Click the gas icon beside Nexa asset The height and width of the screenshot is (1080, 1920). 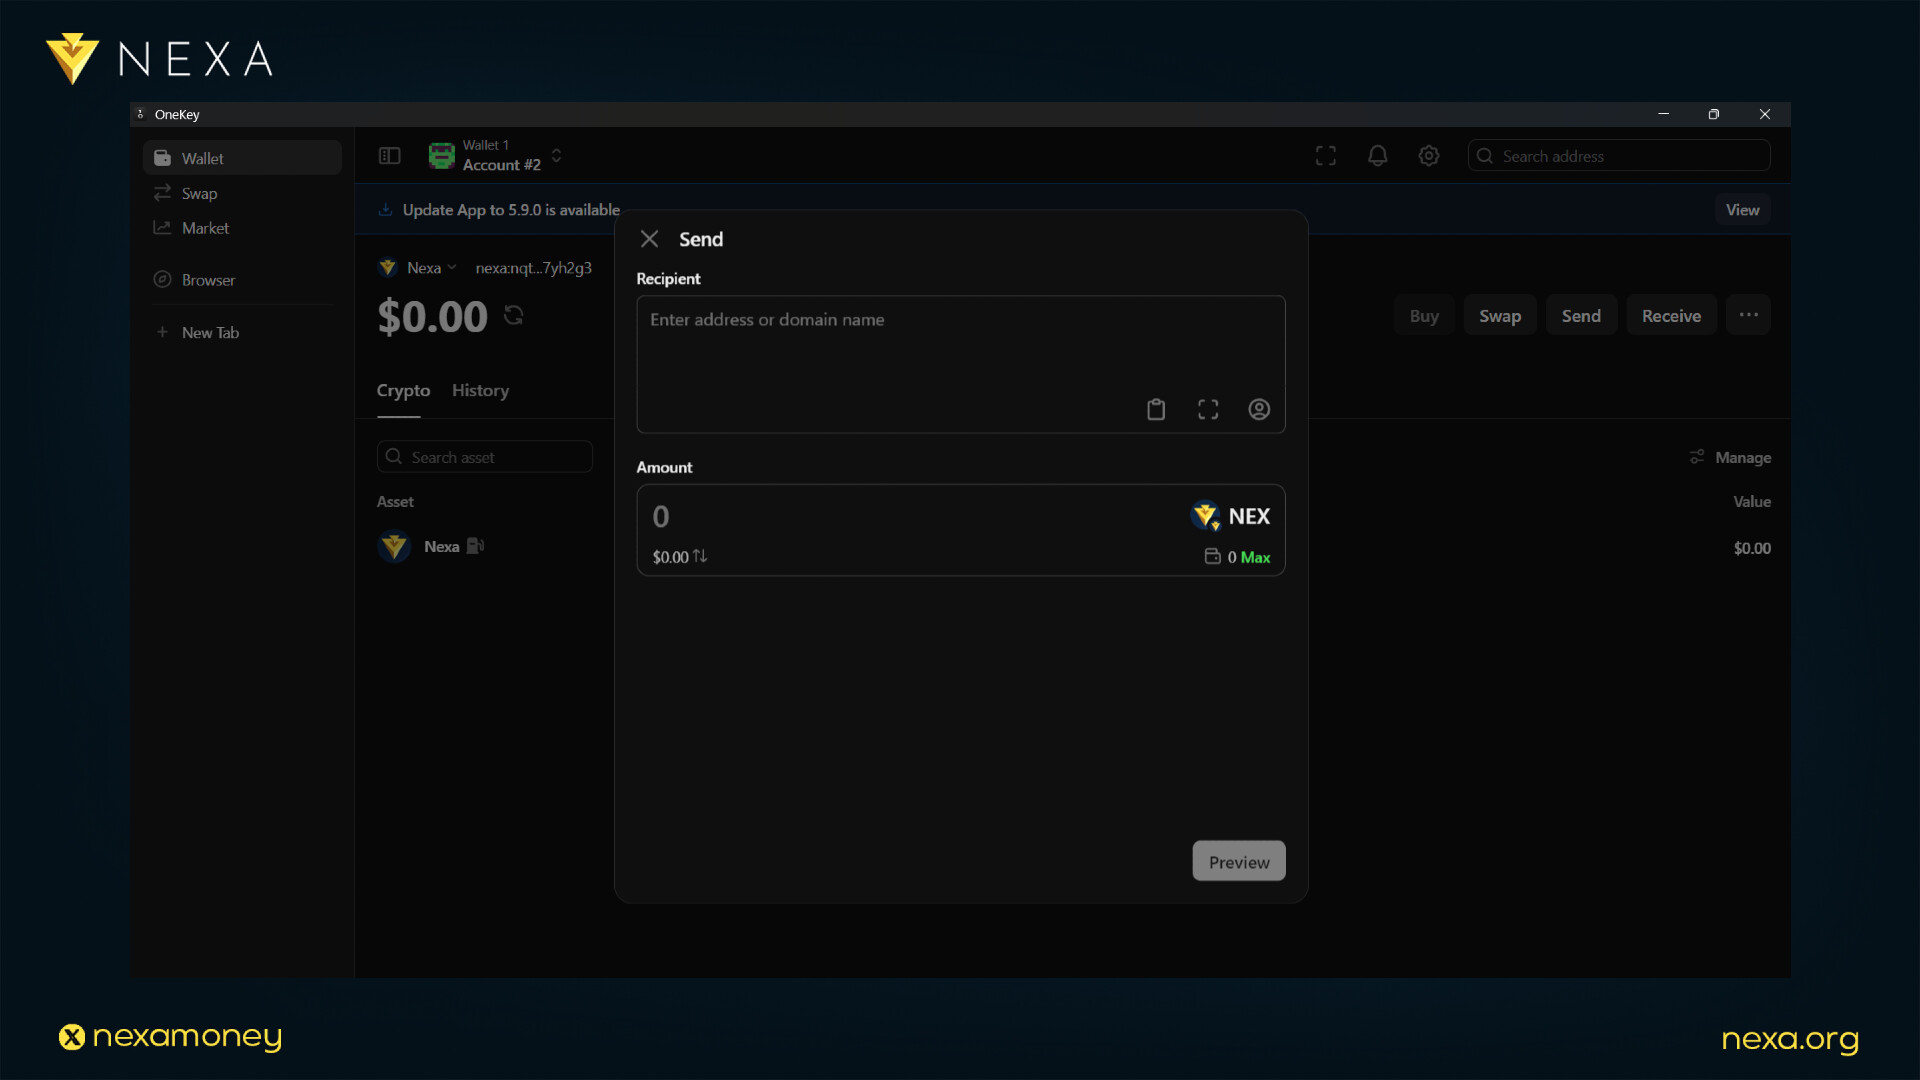coord(476,546)
